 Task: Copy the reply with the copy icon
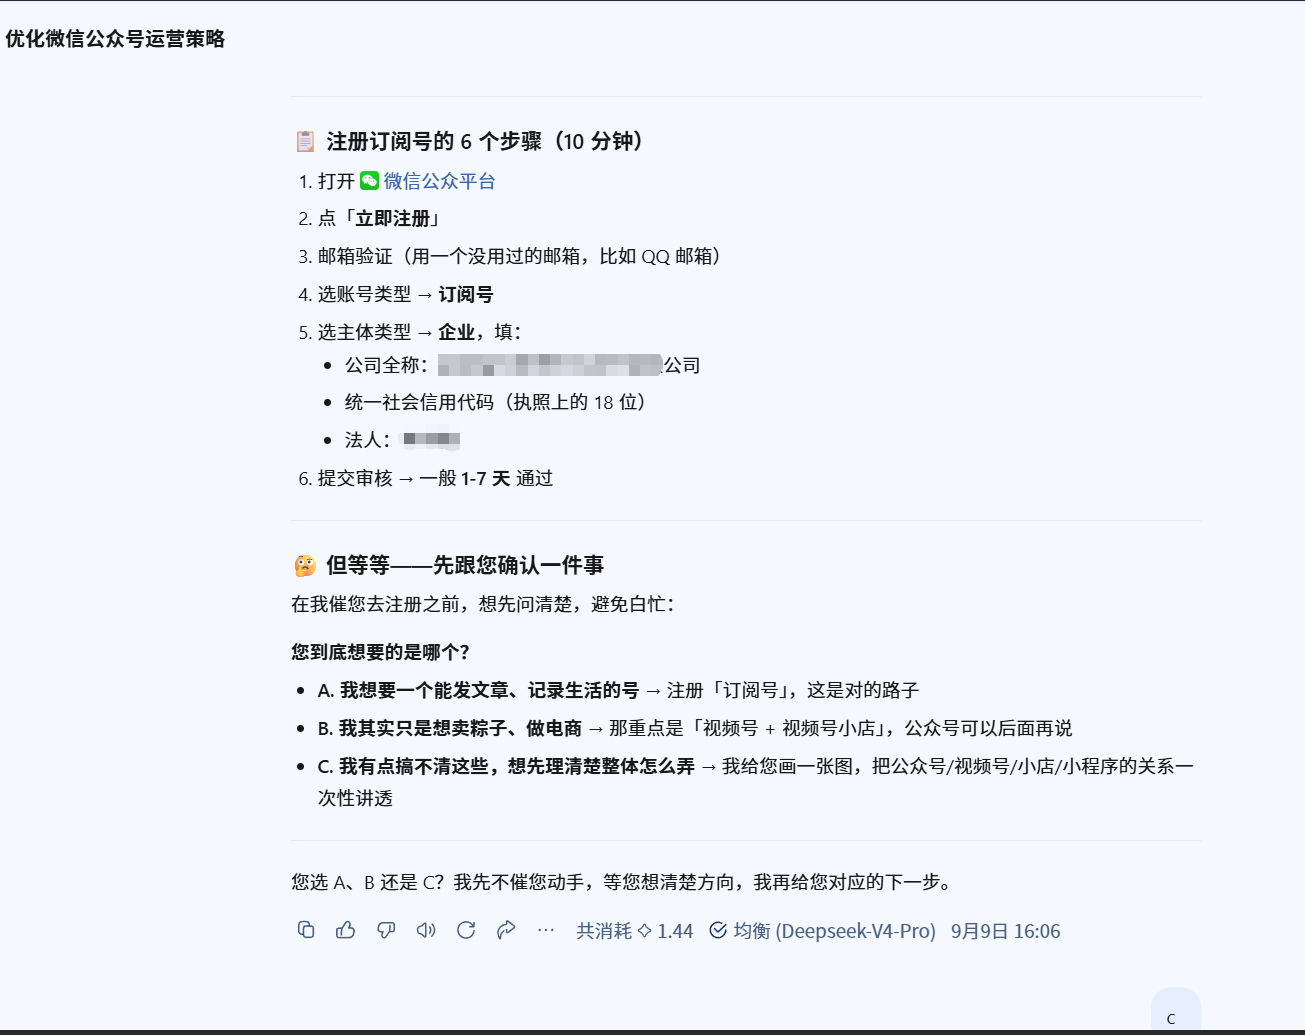[x=306, y=930]
